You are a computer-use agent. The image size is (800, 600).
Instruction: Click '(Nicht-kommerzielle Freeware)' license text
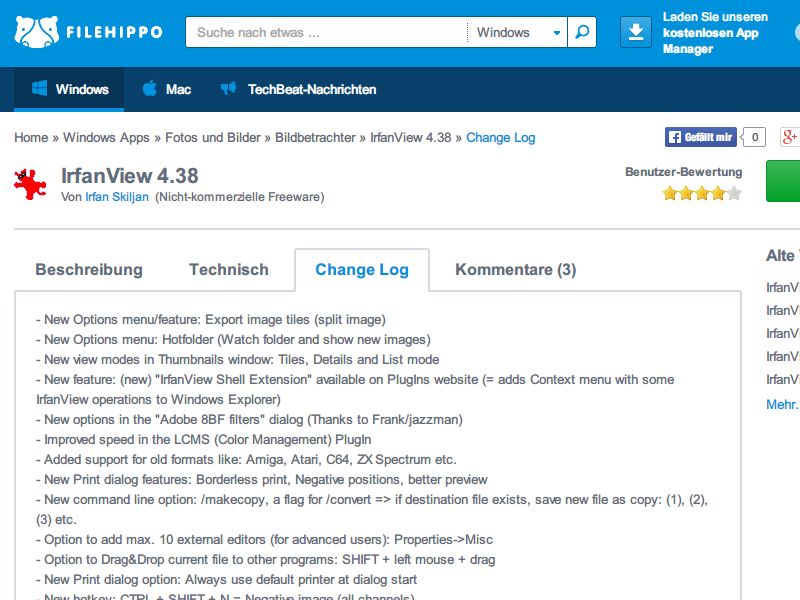pos(240,197)
